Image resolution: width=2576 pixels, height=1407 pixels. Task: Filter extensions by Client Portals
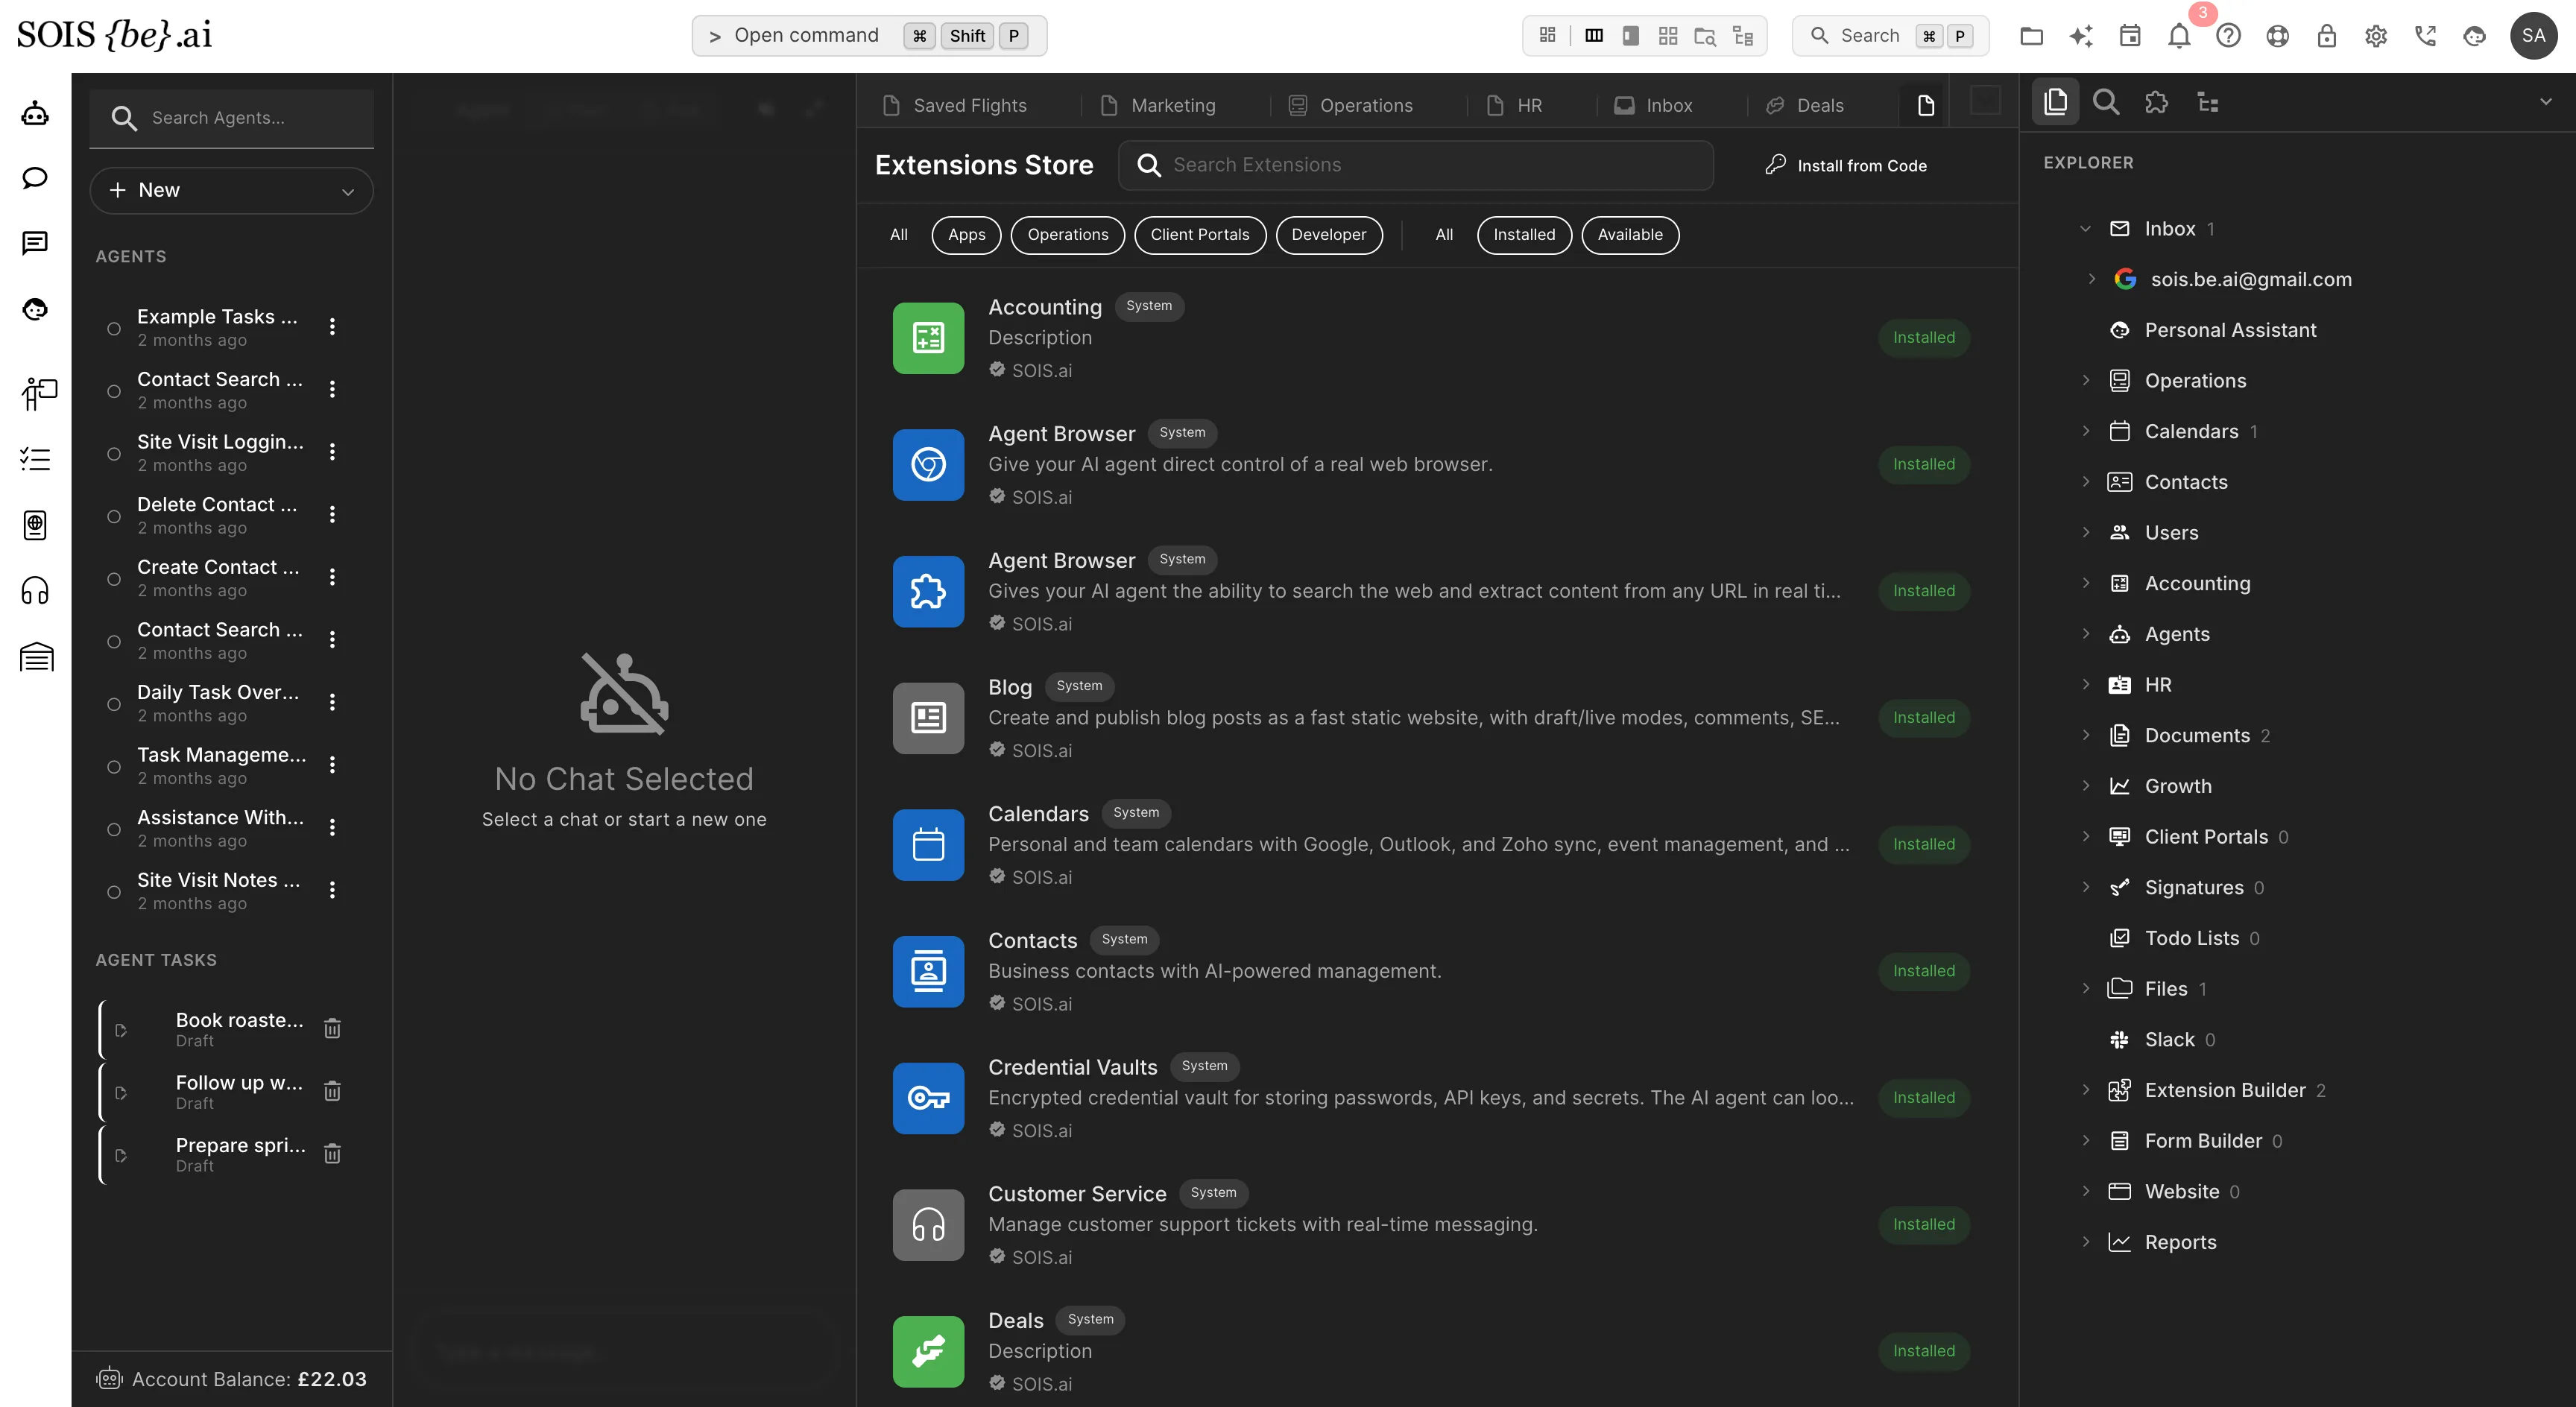(x=1200, y=235)
